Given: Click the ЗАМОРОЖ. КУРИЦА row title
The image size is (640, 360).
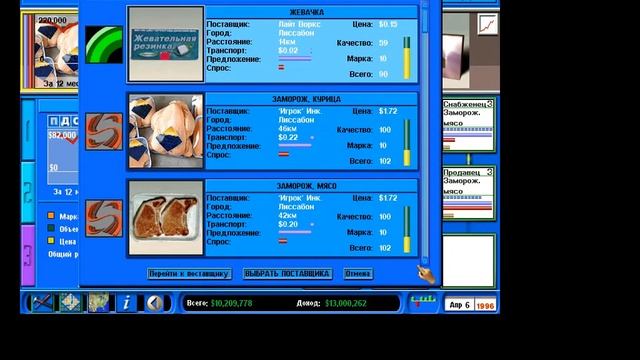Looking at the screenshot, I should (x=307, y=99).
